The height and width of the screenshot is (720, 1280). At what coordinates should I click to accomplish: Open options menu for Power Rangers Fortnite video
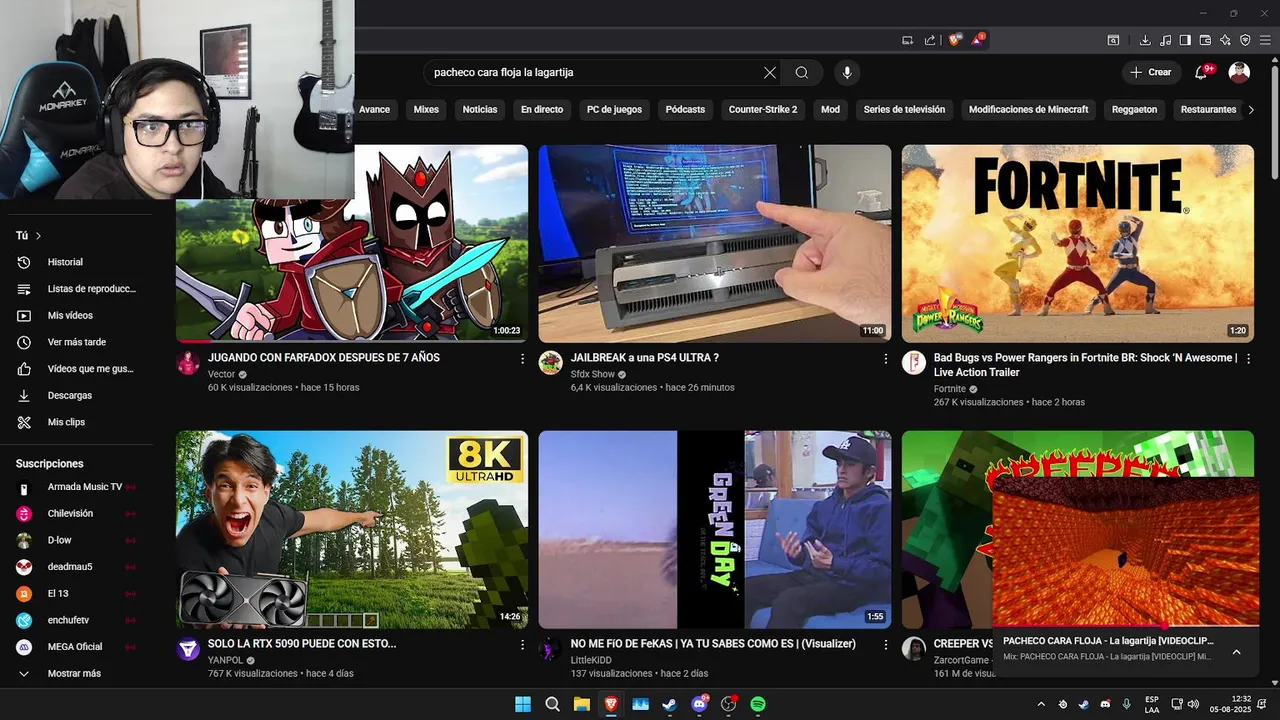pos(1248,358)
